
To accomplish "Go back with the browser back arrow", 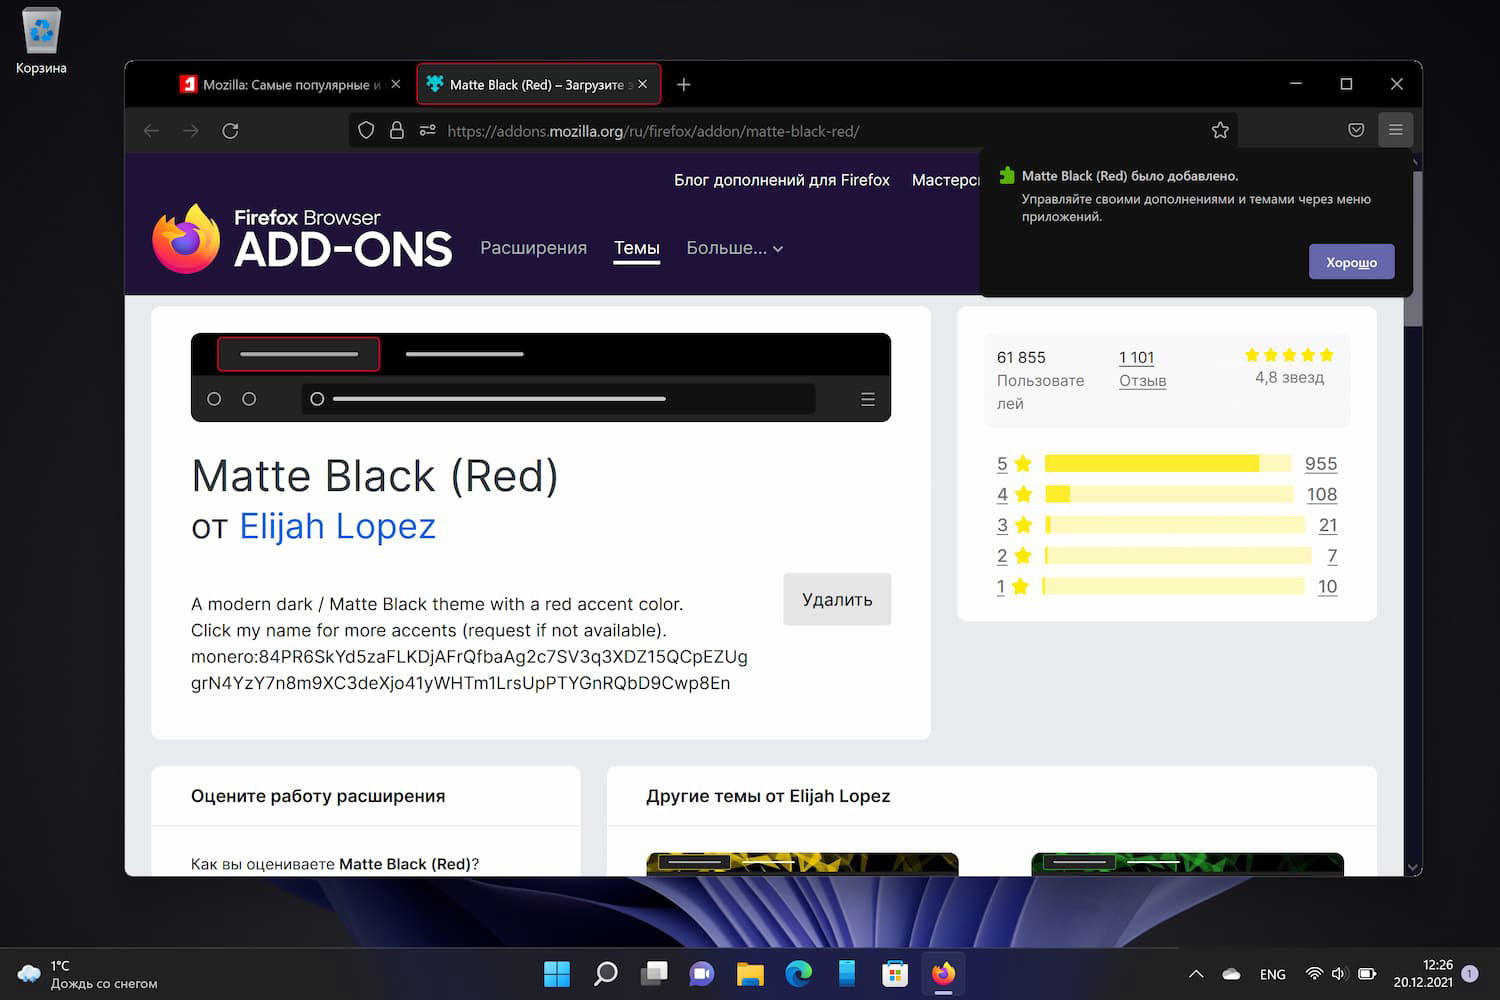I will (151, 131).
